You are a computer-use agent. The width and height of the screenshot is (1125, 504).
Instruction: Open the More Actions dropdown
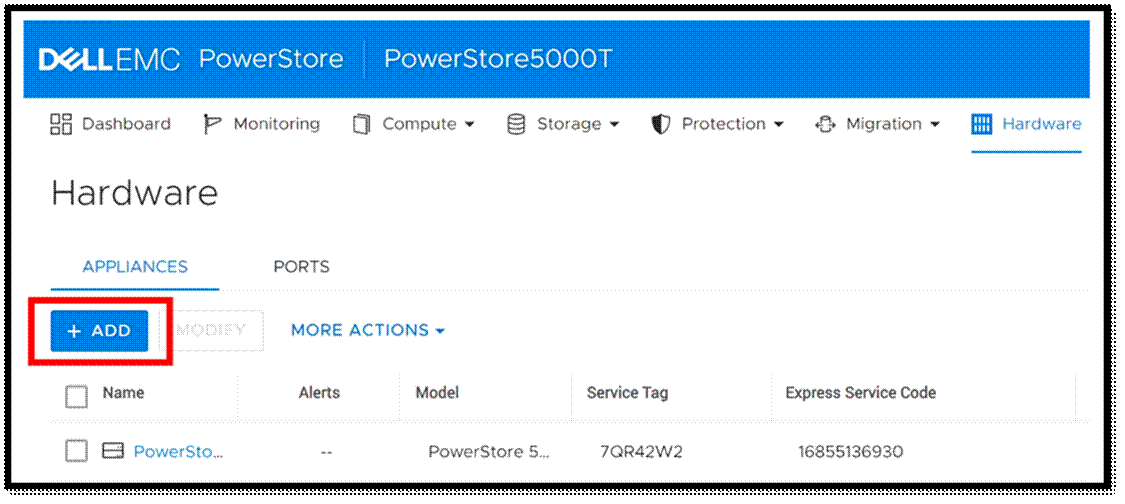tap(367, 330)
